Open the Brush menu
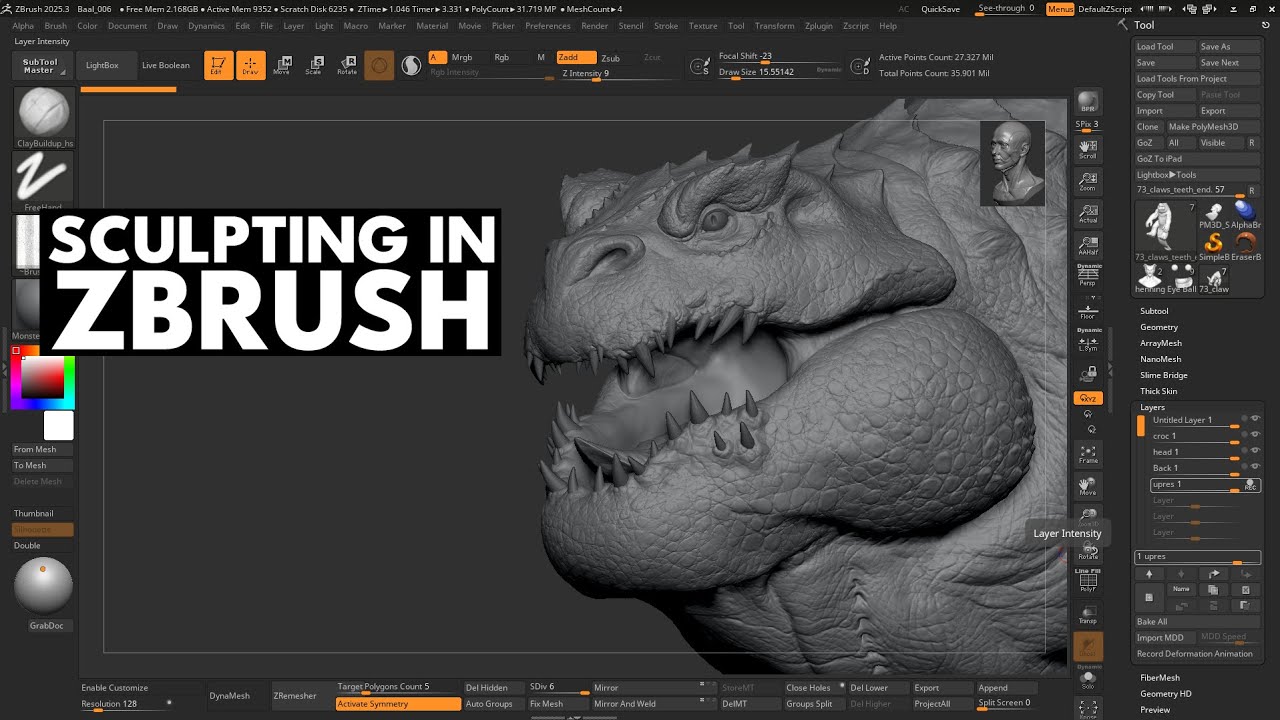Screen dimensions: 1280x720 point(56,26)
